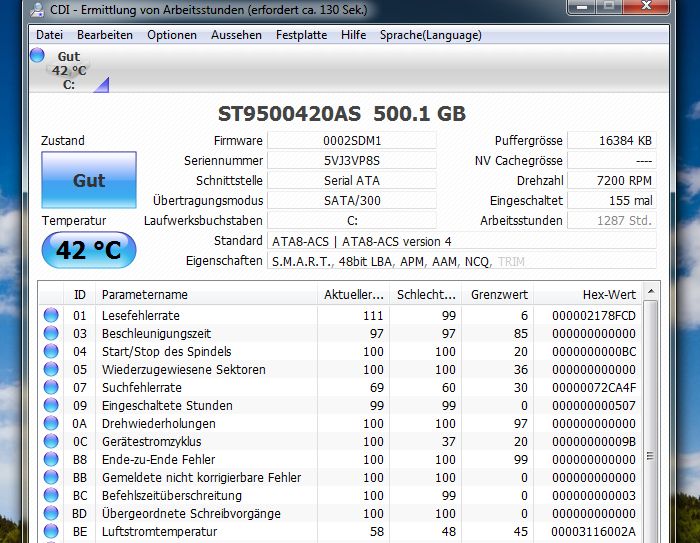
Task: Click the Eigenschaften field with S.M.A.R.T.
Action: (x=462, y=261)
